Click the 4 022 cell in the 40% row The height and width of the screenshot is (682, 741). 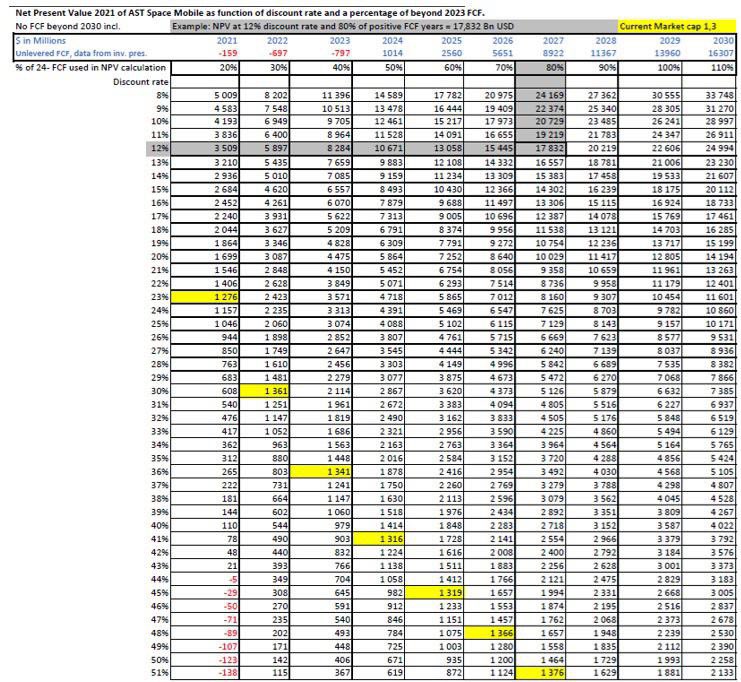click(x=709, y=525)
